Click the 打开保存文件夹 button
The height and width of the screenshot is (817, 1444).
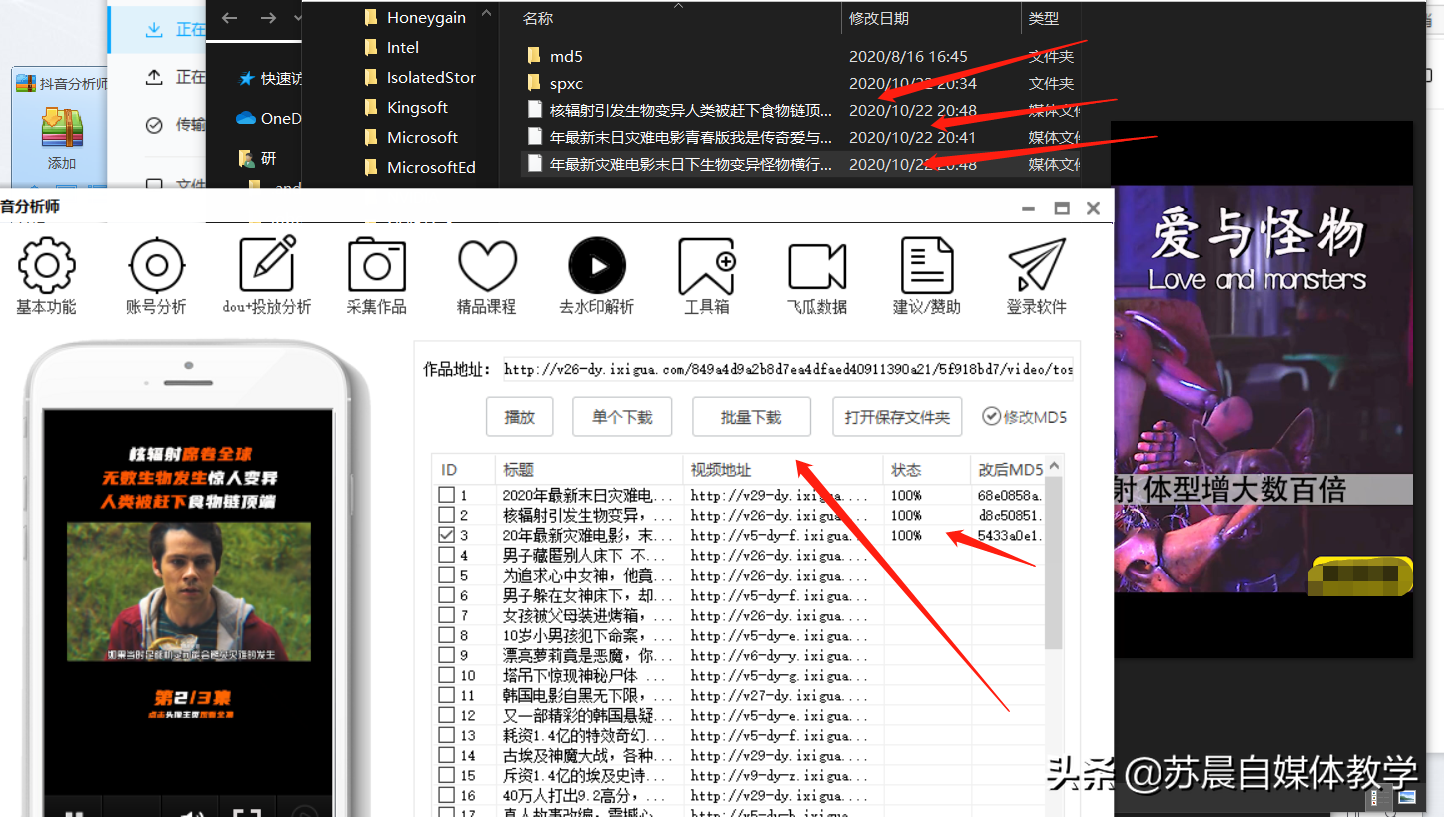897,417
